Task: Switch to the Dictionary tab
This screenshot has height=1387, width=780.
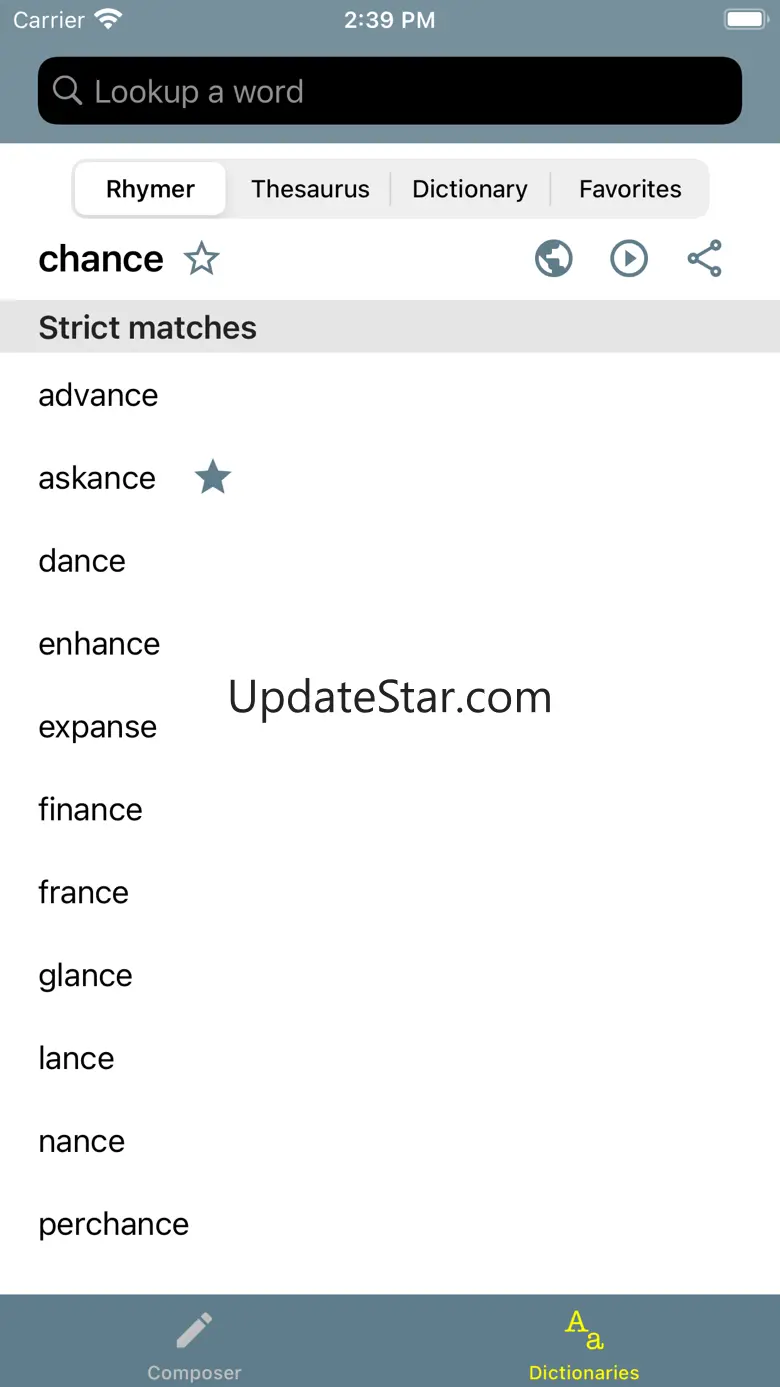Action: [x=470, y=189]
